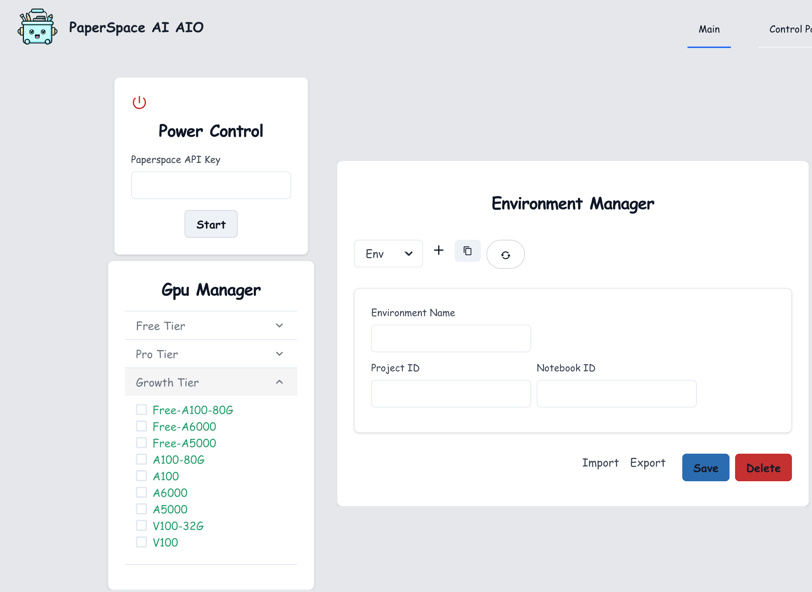Expand the Free Tier section
Viewport: 812px width, 592px height.
pyautogui.click(x=211, y=326)
